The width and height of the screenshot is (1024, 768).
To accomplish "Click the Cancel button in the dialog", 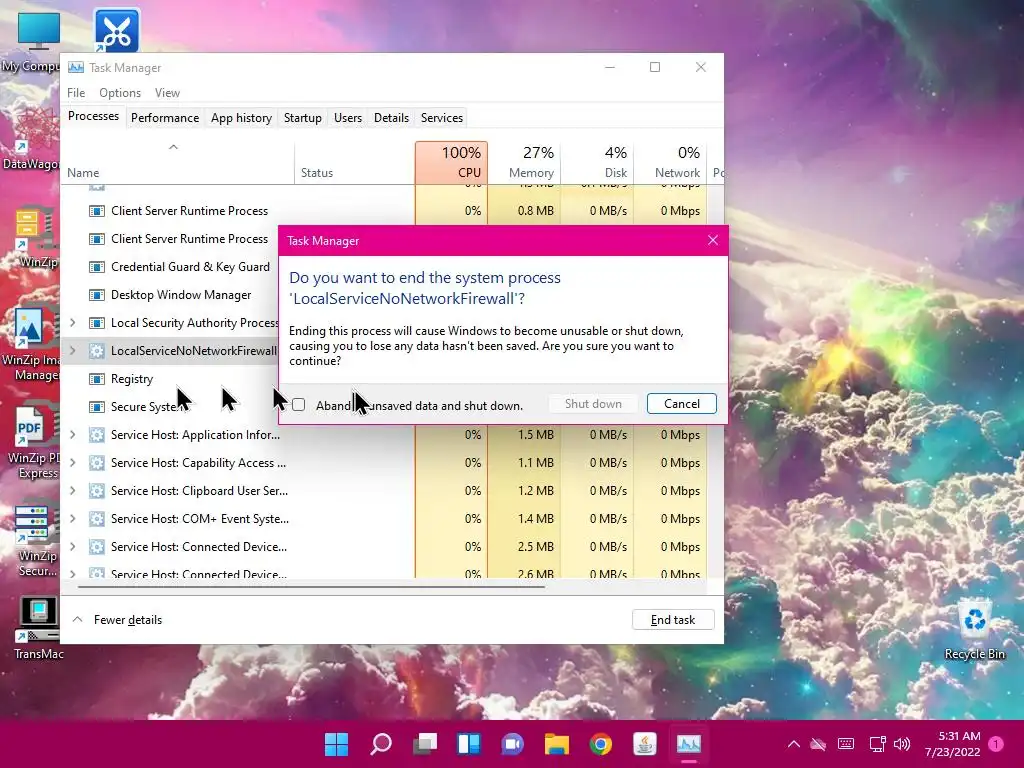I will point(681,404).
